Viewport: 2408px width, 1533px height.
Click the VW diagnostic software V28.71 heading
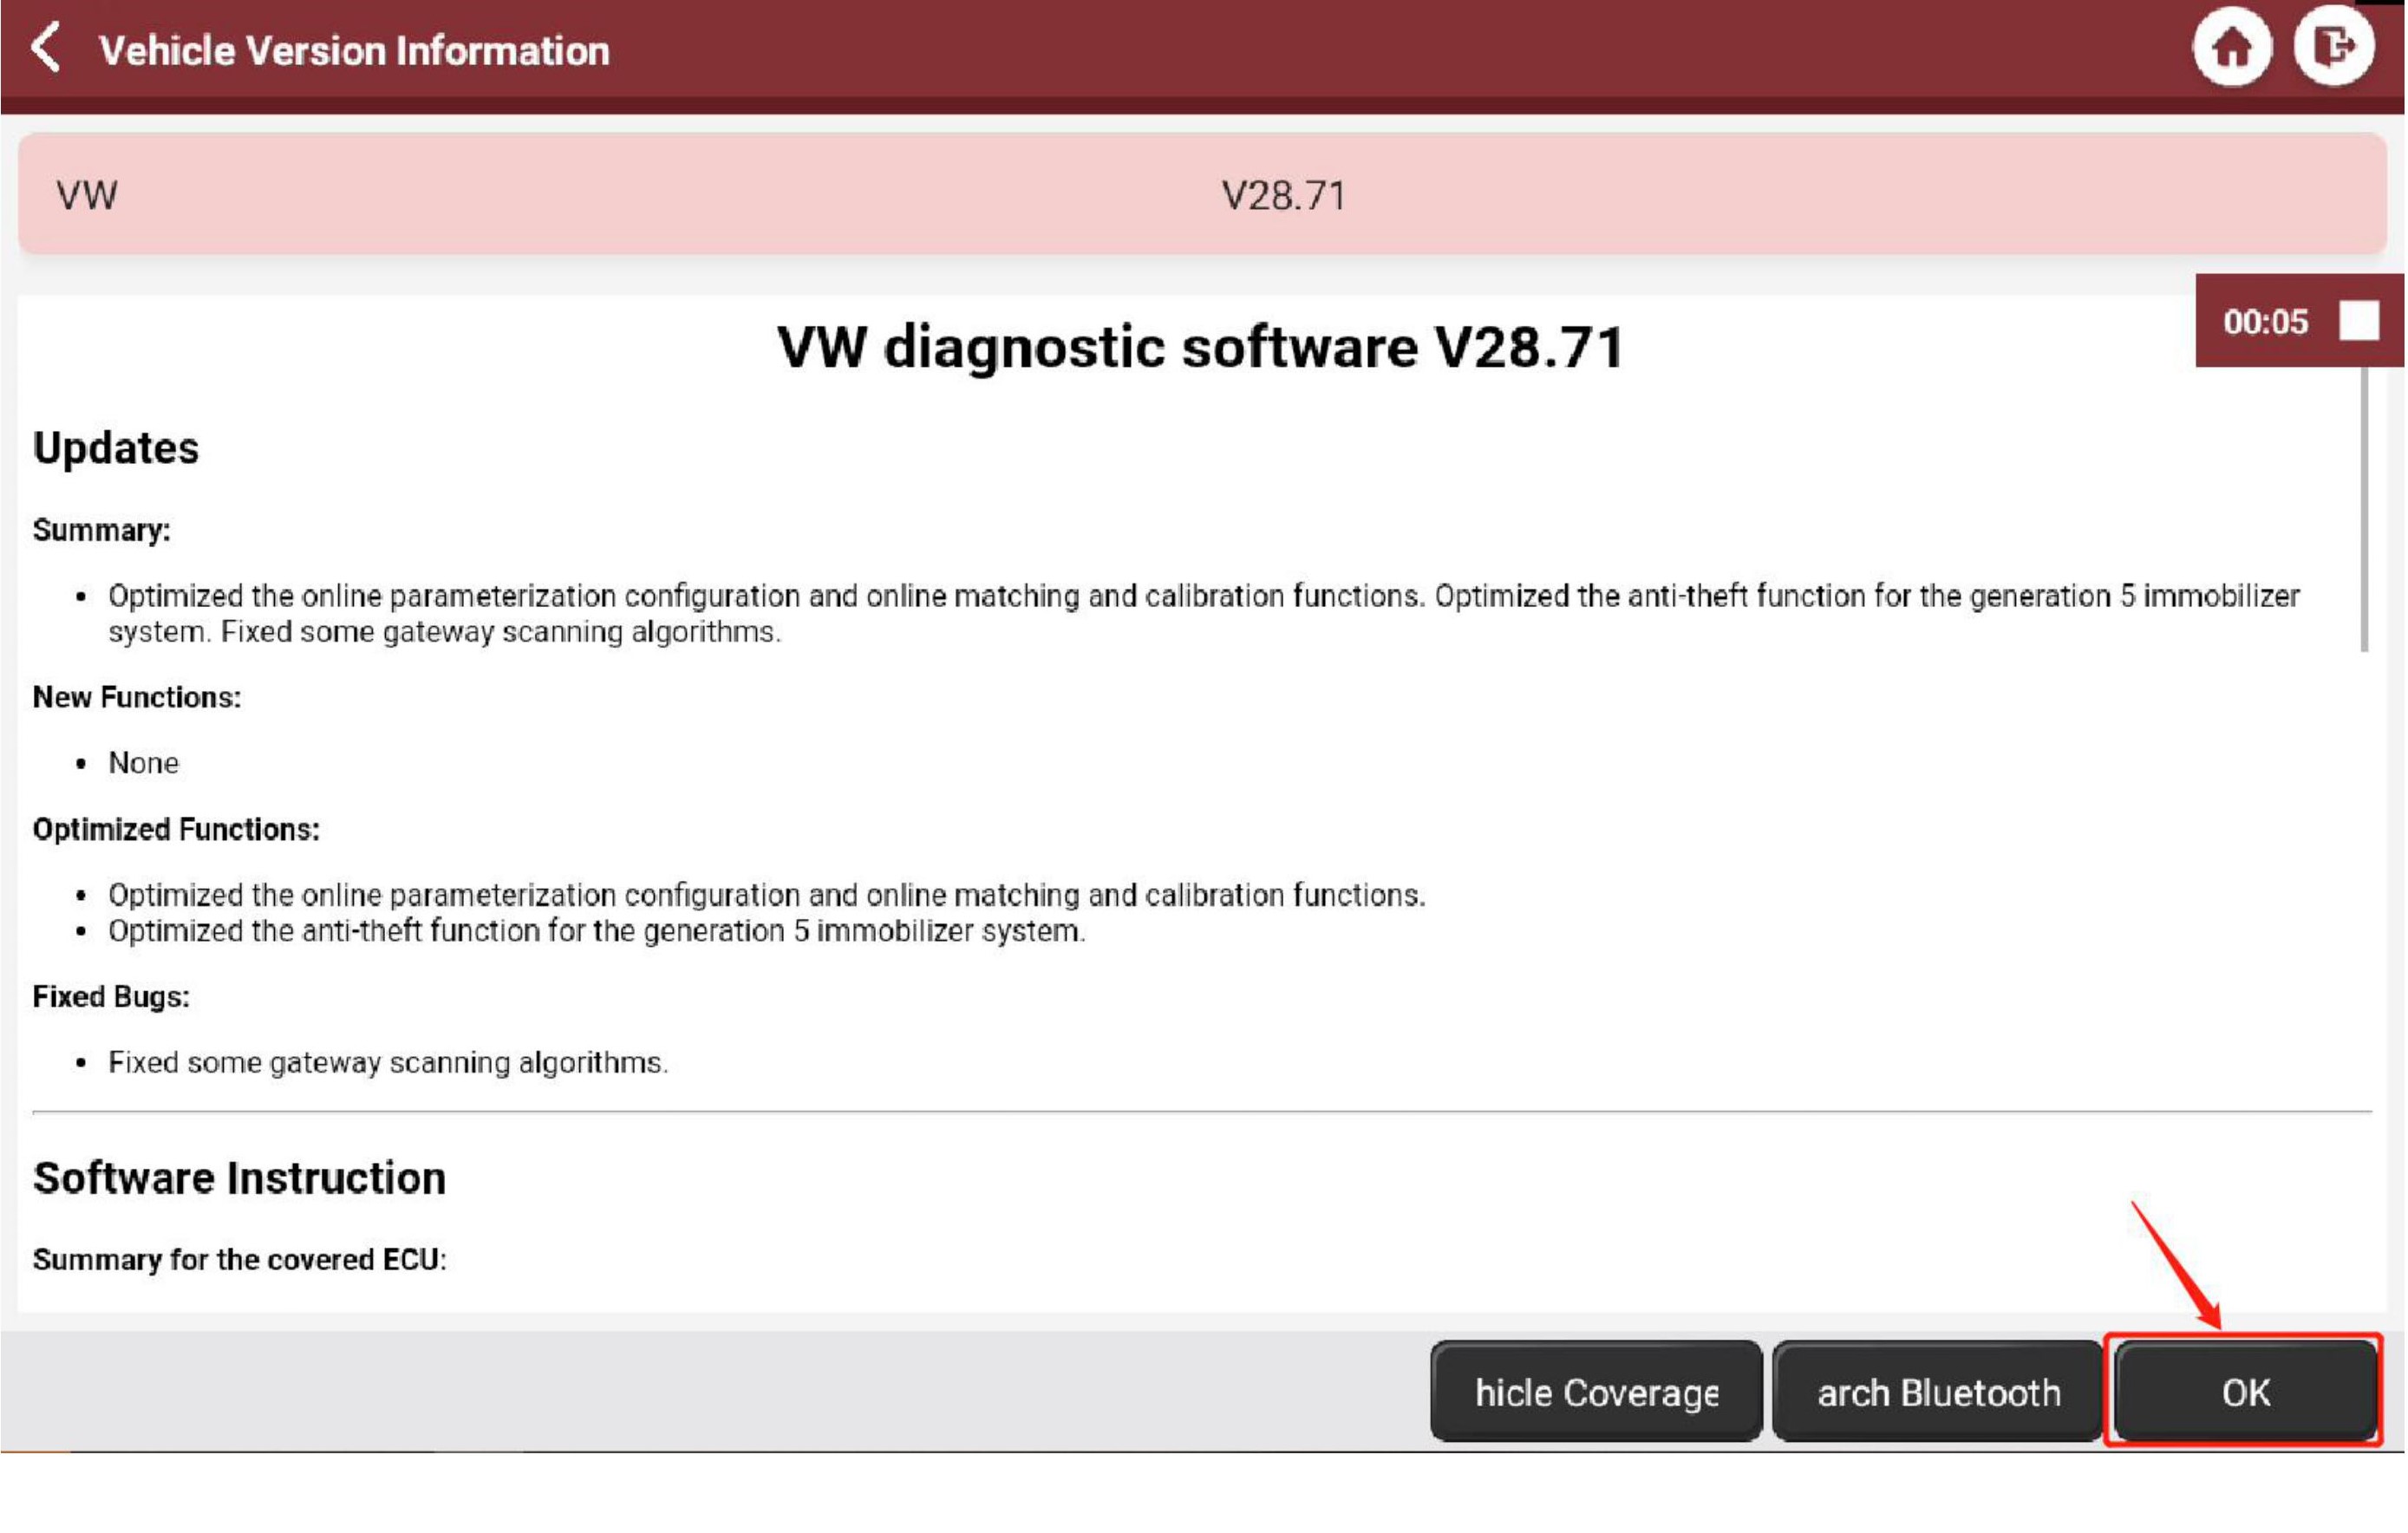click(x=1201, y=347)
